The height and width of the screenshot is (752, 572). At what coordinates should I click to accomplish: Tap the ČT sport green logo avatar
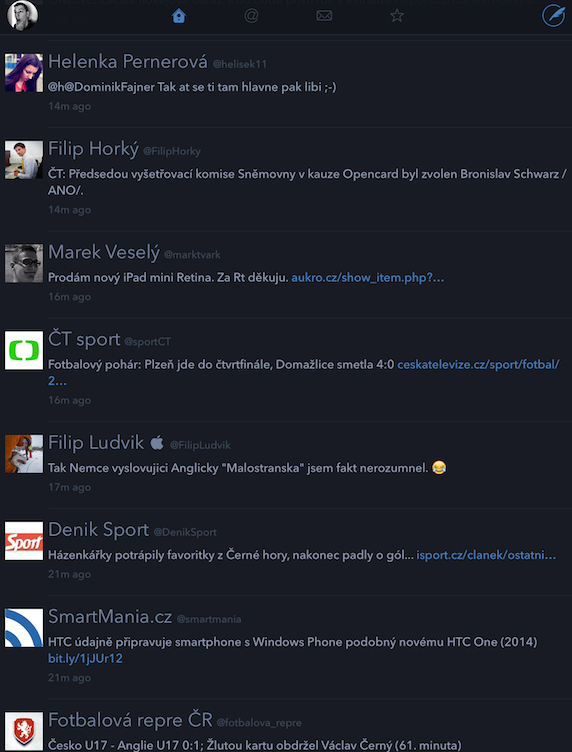pyautogui.click(x=24, y=350)
